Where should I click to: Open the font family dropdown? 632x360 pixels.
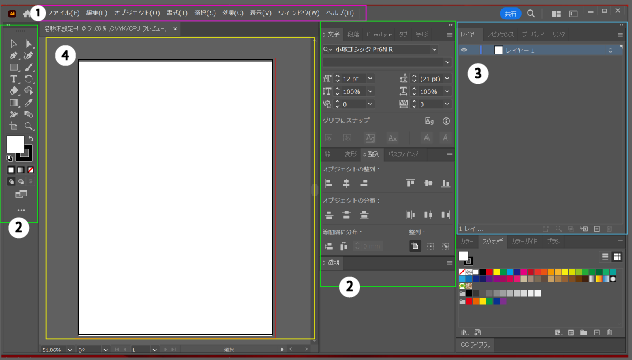tap(434, 50)
